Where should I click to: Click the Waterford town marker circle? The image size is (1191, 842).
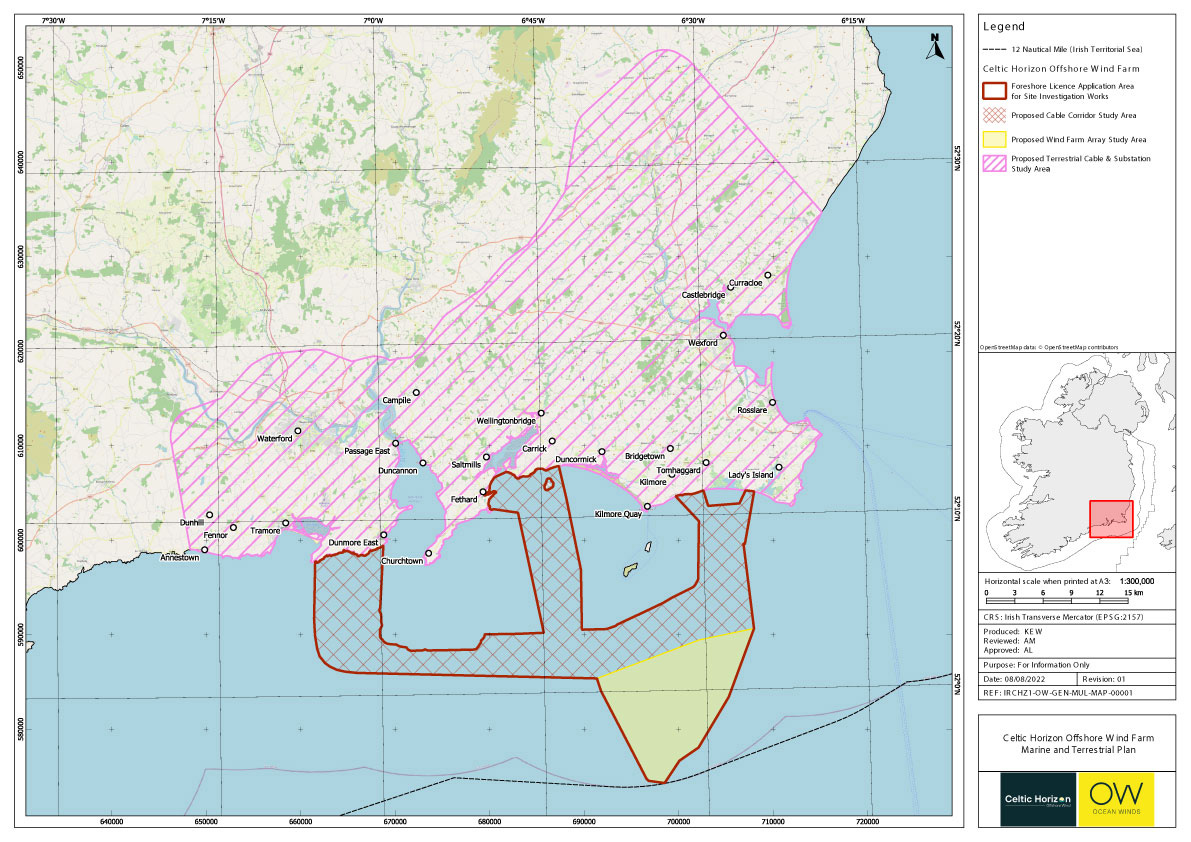coord(298,431)
